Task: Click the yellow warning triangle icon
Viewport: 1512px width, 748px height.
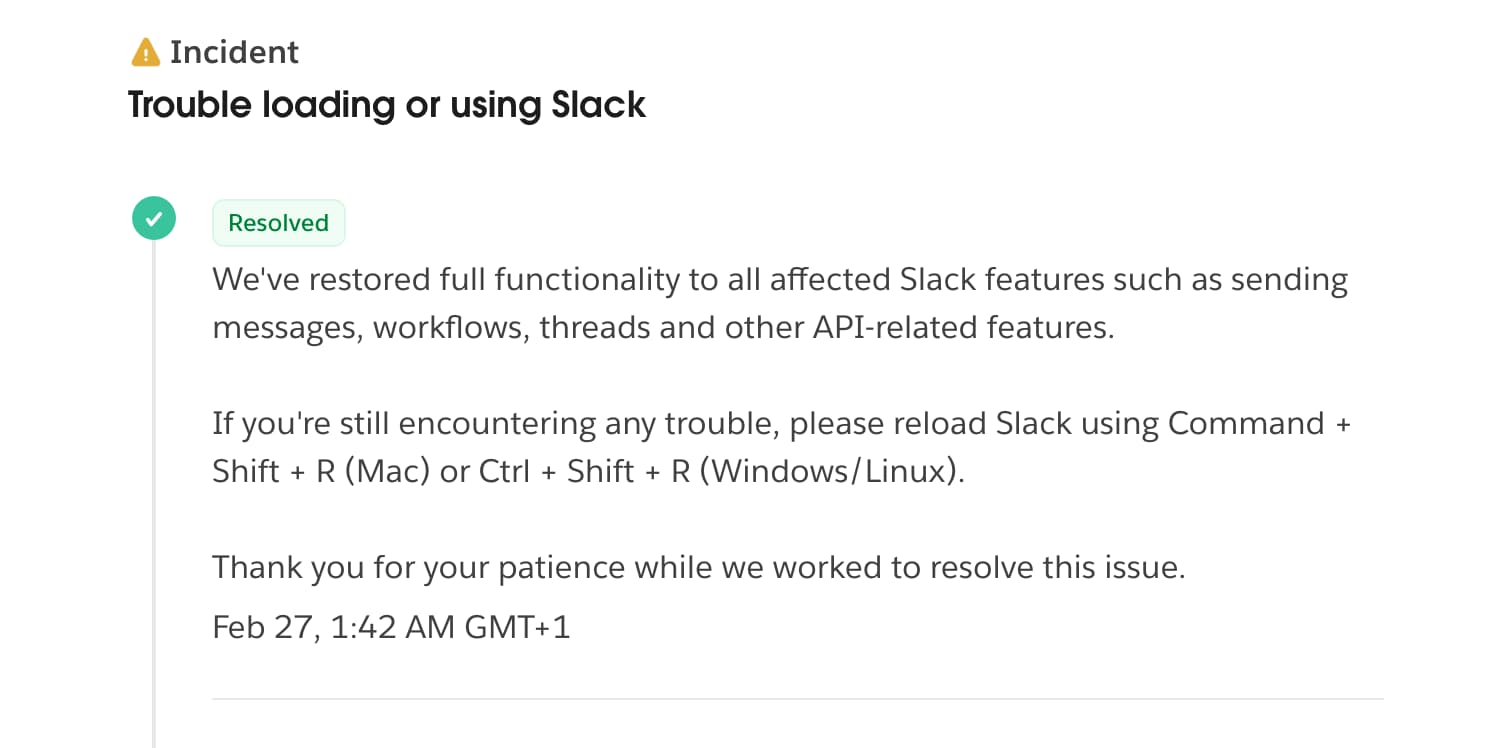Action: tap(145, 52)
